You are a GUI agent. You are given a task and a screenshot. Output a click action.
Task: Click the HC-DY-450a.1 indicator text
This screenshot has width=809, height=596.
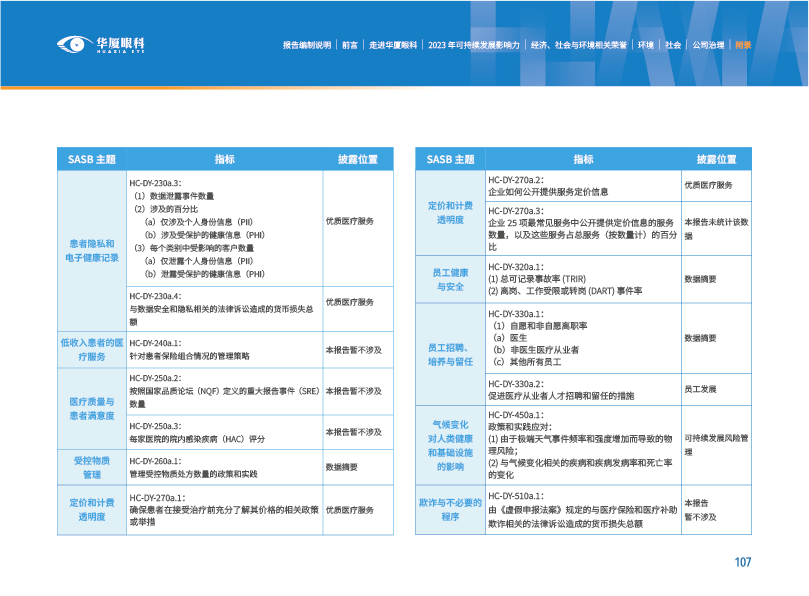point(516,414)
